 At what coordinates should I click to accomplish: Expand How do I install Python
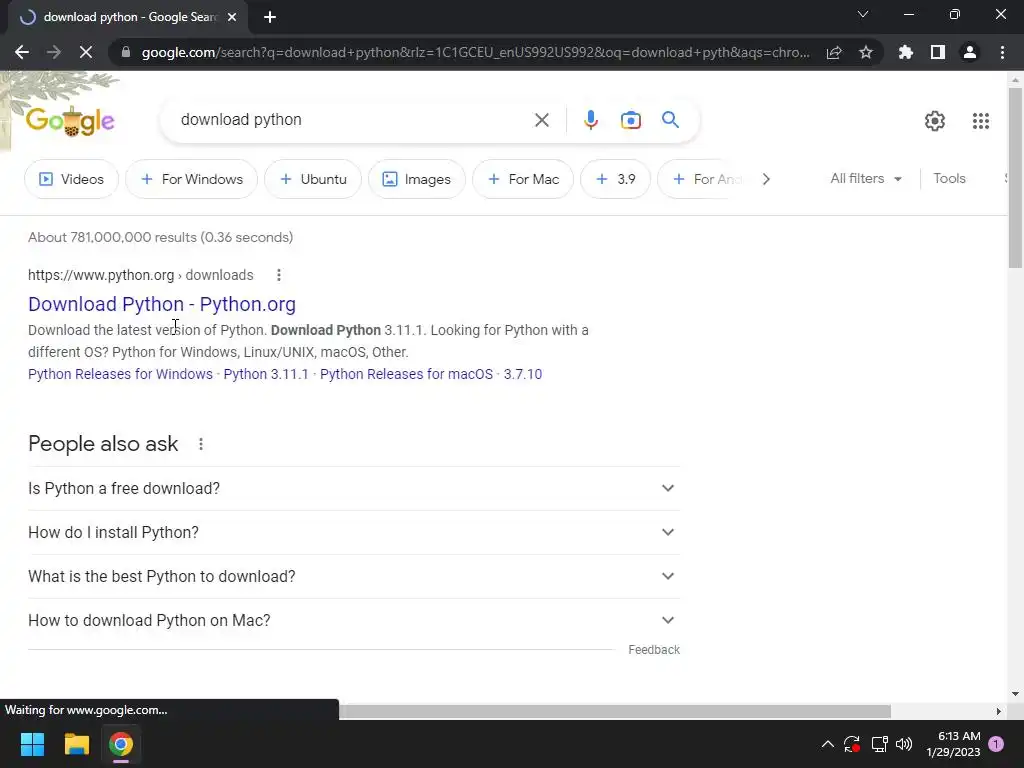(354, 532)
